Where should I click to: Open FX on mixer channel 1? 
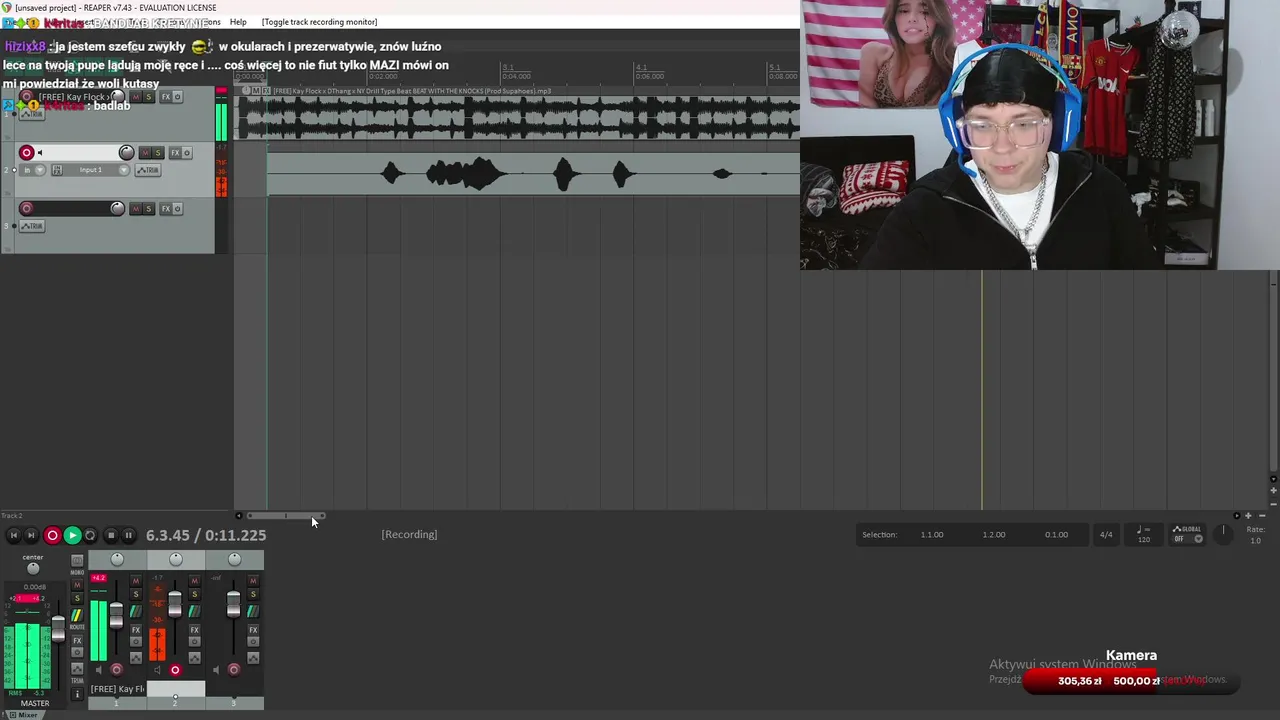pos(136,630)
